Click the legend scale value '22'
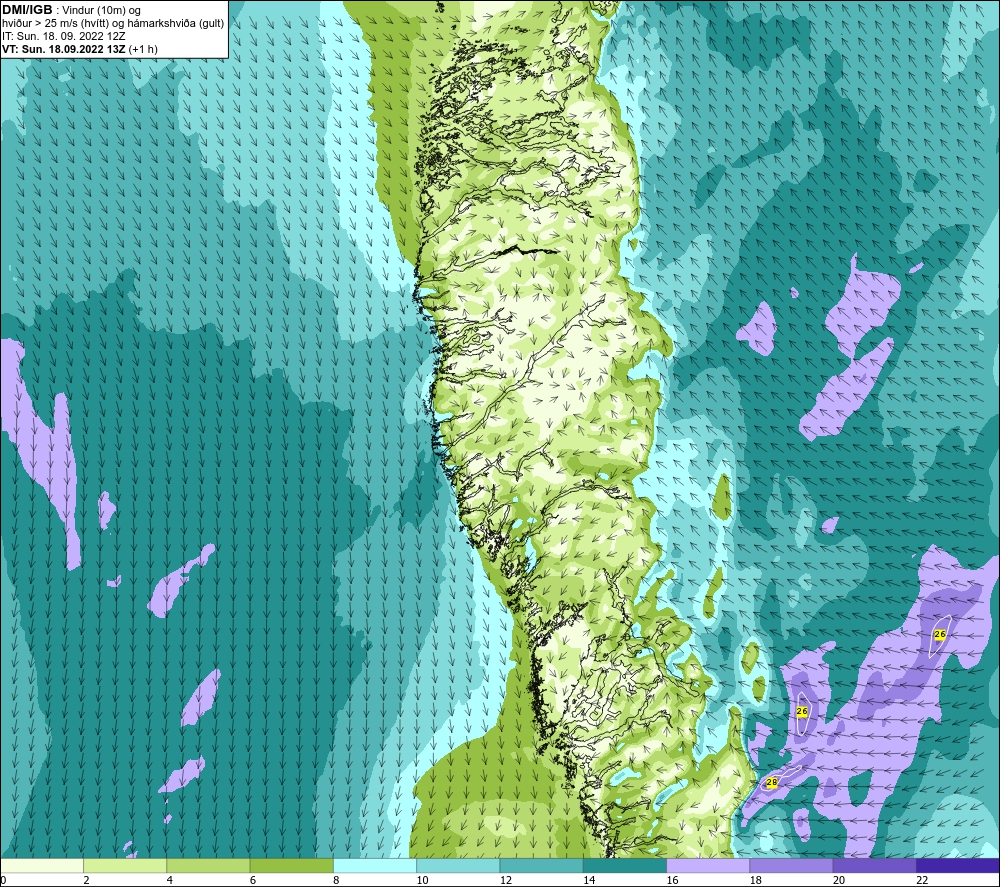Image resolution: width=1000 pixels, height=887 pixels. pos(922,881)
